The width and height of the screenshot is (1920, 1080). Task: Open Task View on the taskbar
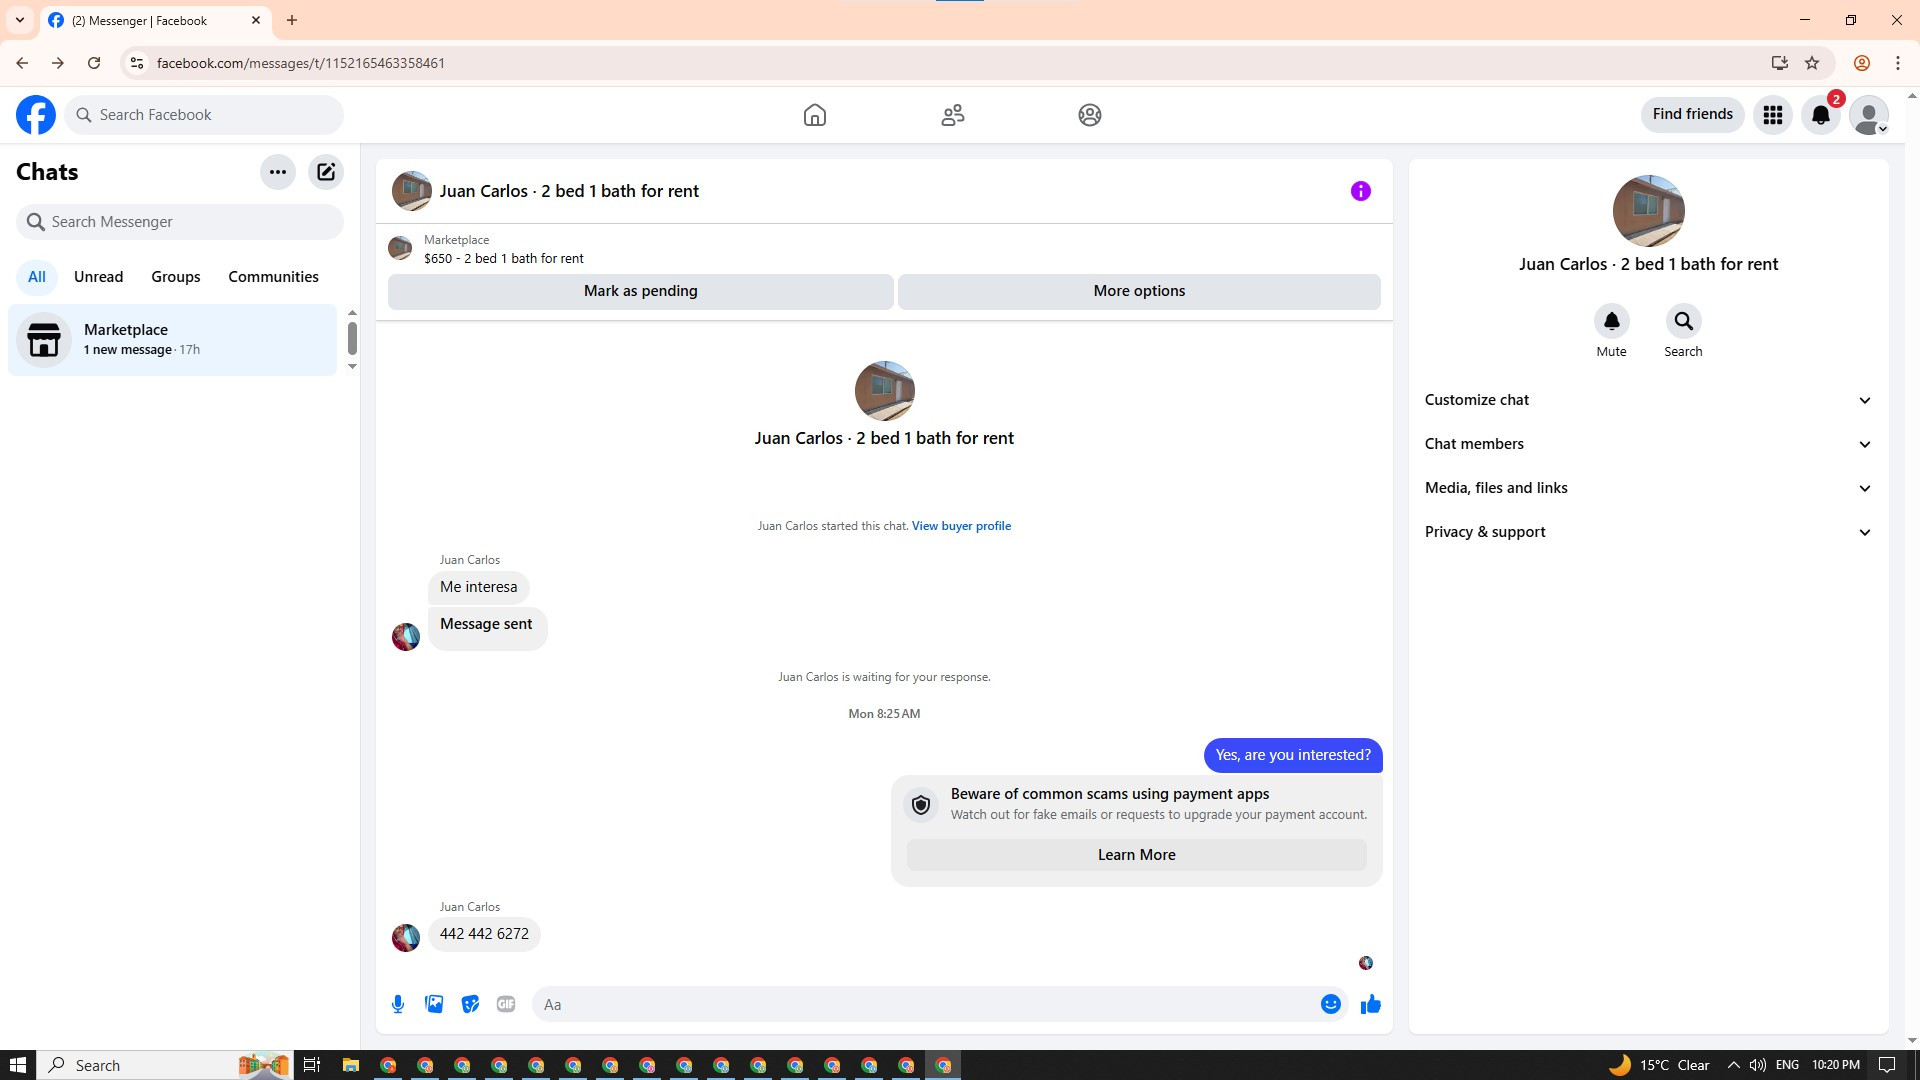(312, 1065)
